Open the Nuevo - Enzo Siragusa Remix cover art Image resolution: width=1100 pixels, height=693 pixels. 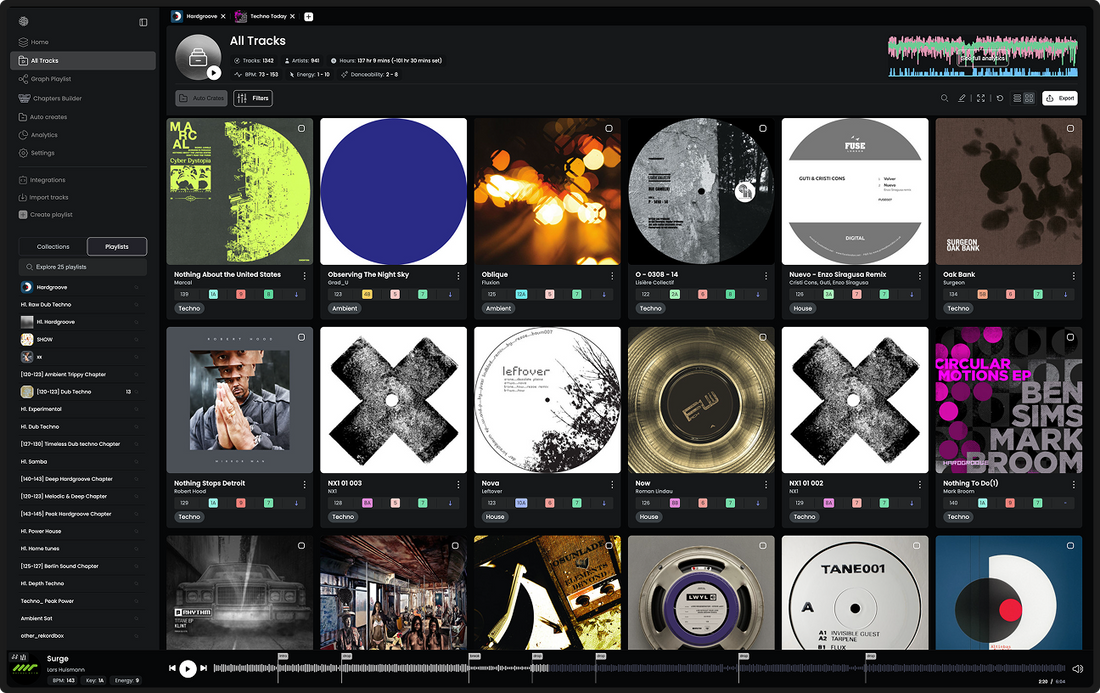(854, 191)
